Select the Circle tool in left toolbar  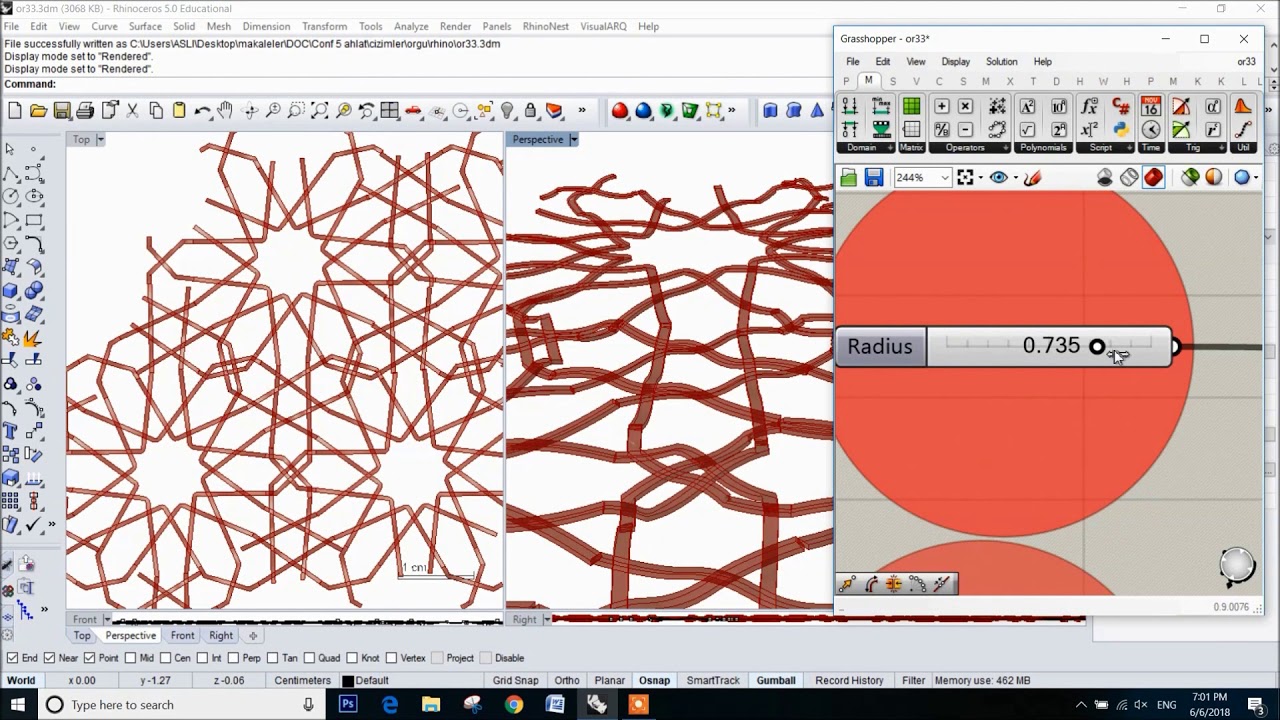pos(10,197)
